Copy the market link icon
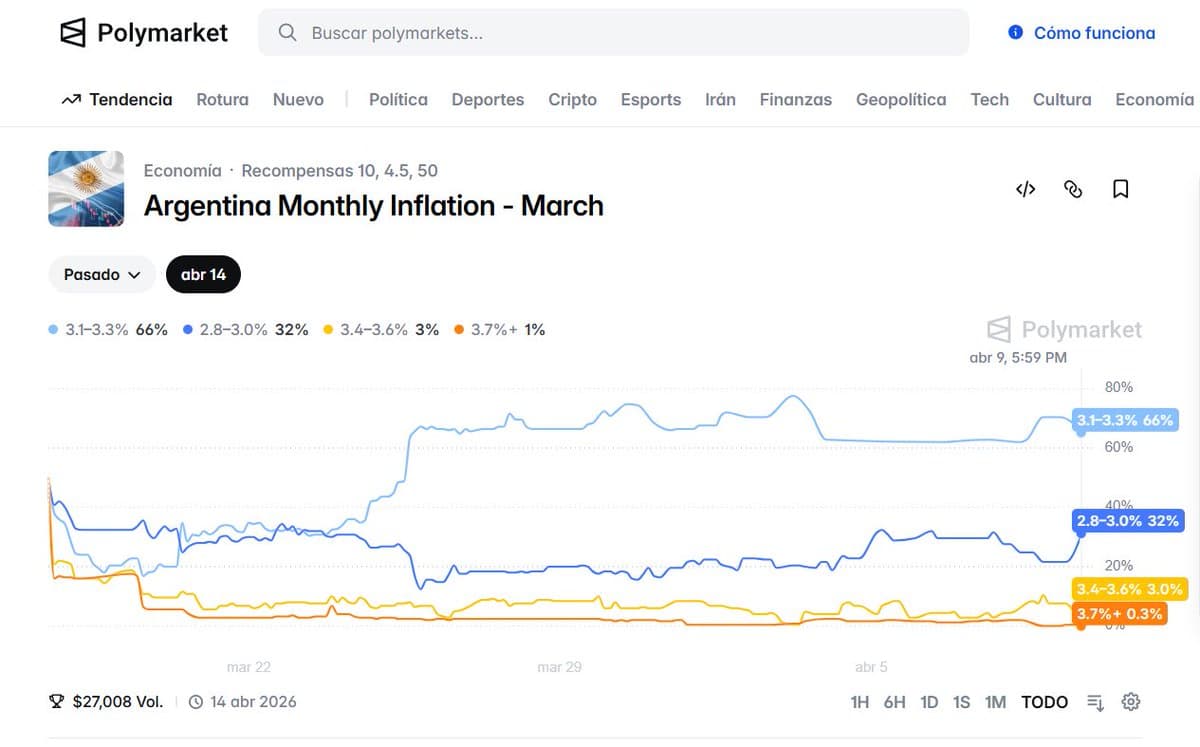This screenshot has width=1200, height=747. (x=1073, y=189)
